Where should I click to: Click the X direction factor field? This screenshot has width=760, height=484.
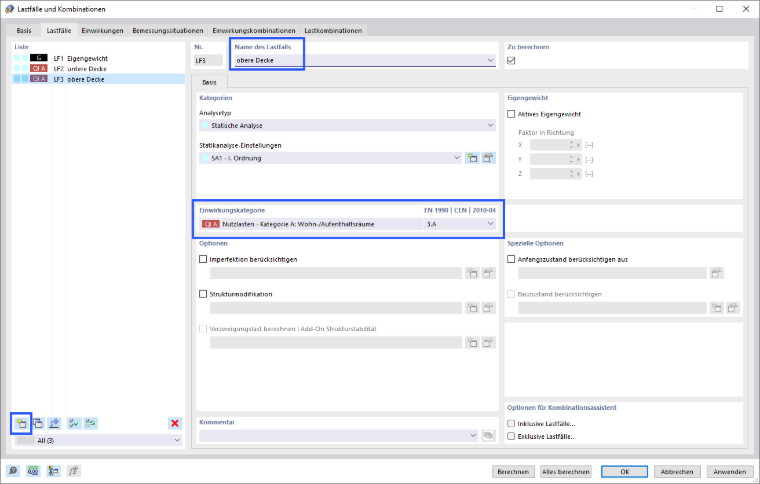(x=555, y=145)
